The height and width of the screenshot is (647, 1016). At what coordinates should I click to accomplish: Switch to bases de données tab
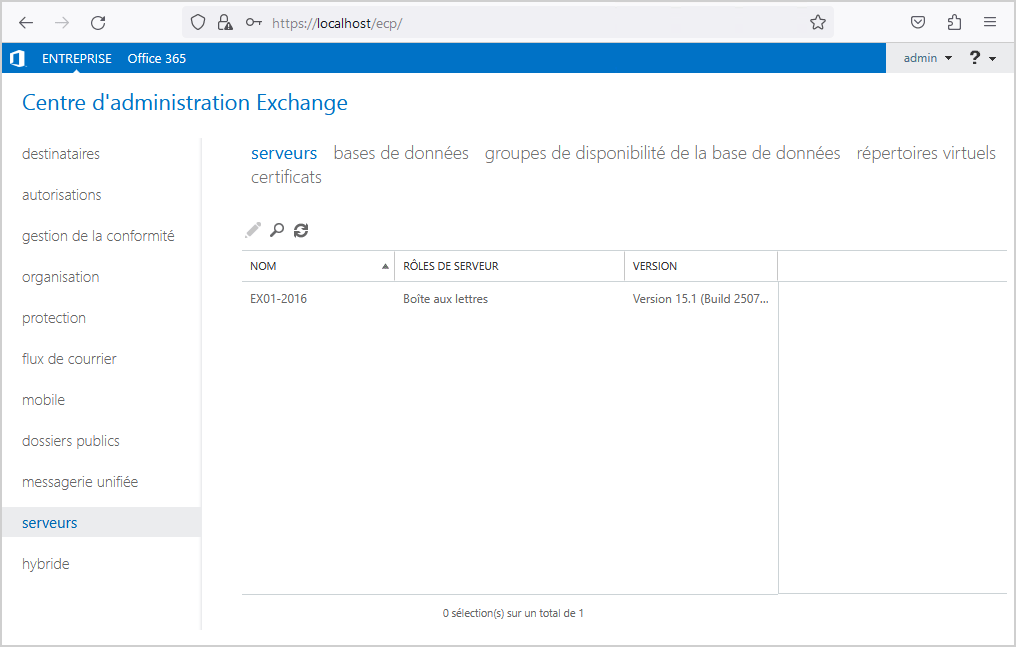tap(400, 153)
